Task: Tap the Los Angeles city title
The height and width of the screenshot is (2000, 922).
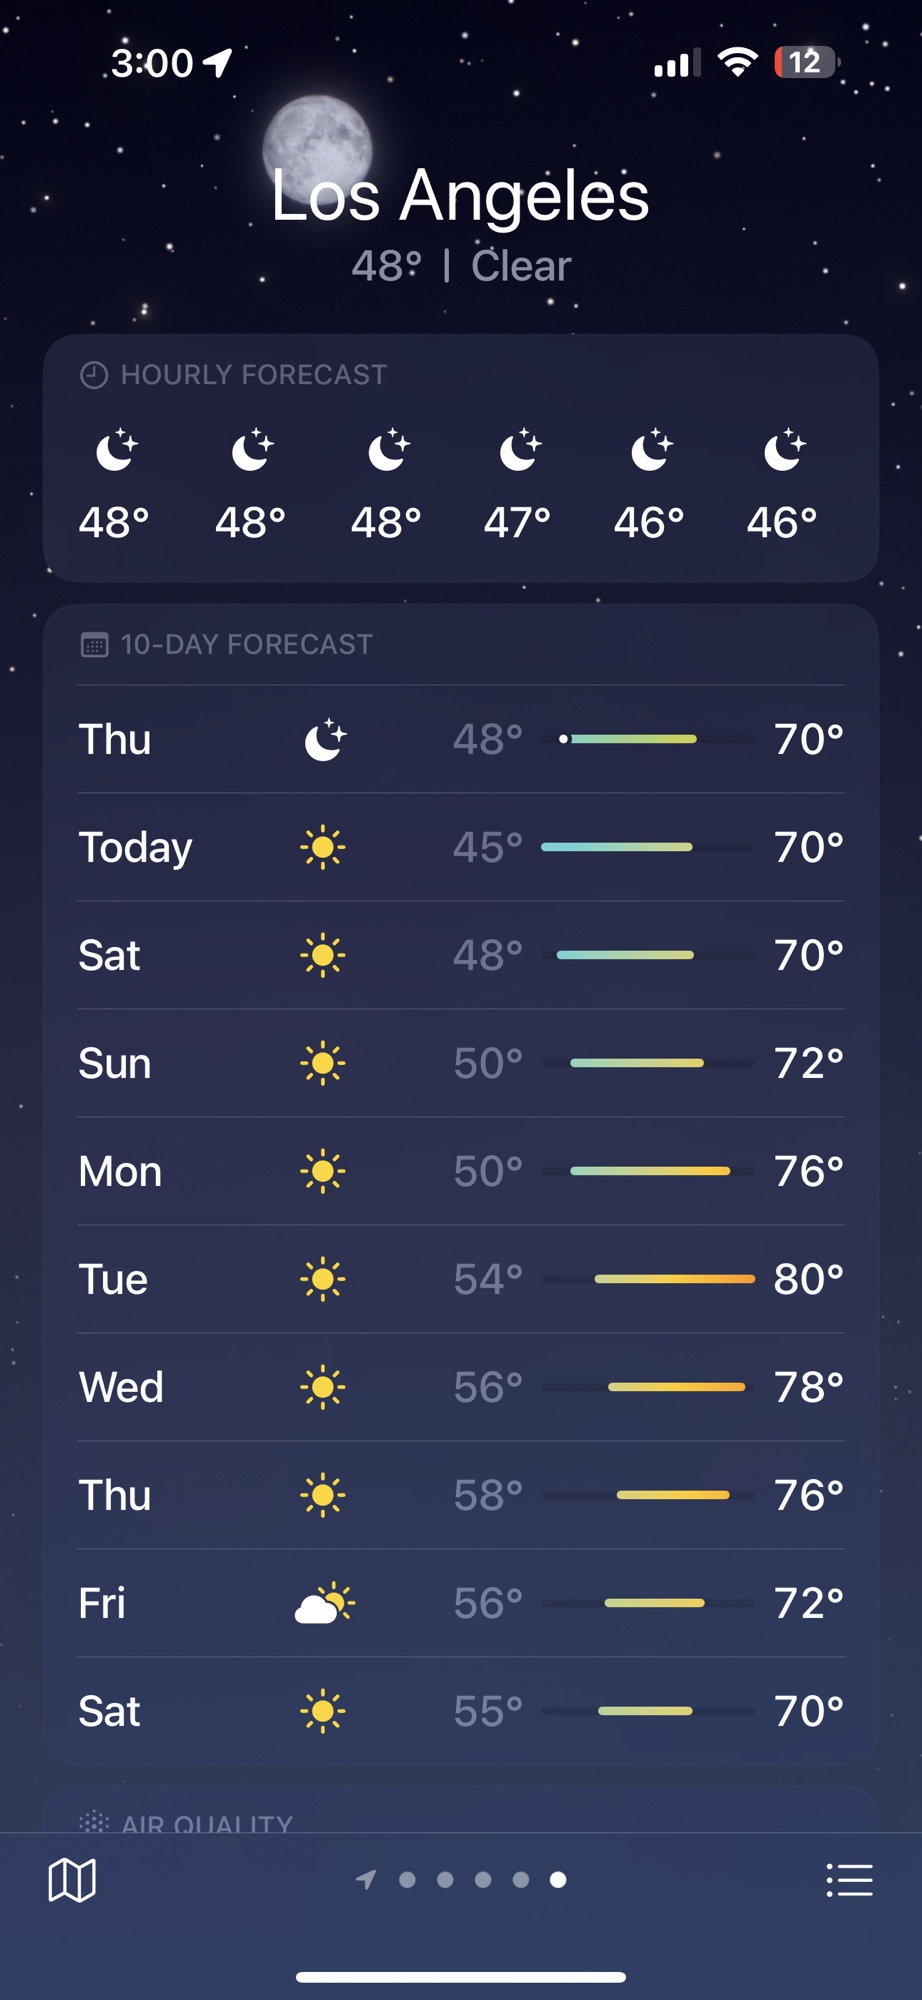Action: click(461, 195)
